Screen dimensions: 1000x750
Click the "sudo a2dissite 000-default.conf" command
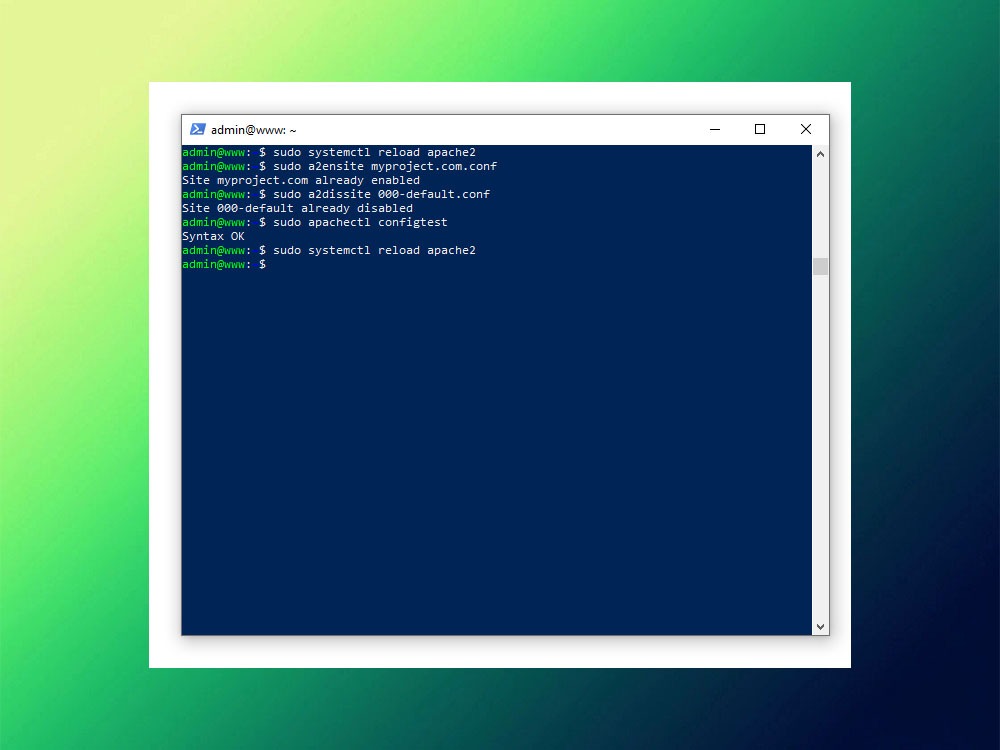381,194
